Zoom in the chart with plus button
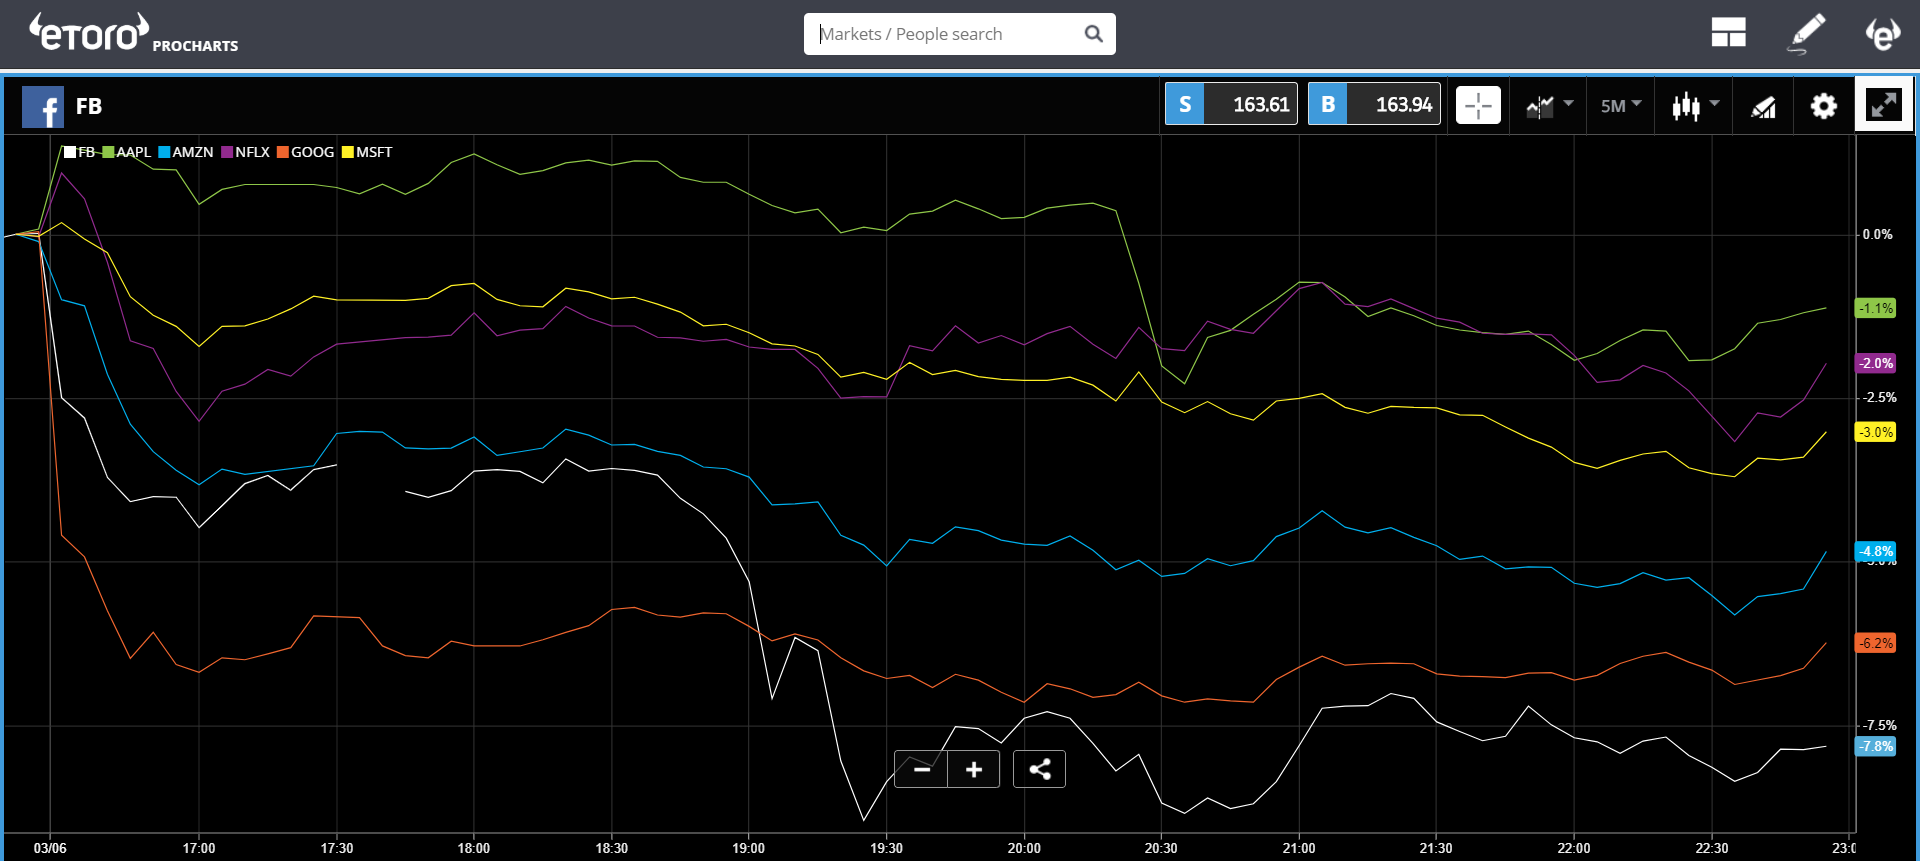Image resolution: width=1920 pixels, height=861 pixels. [974, 769]
